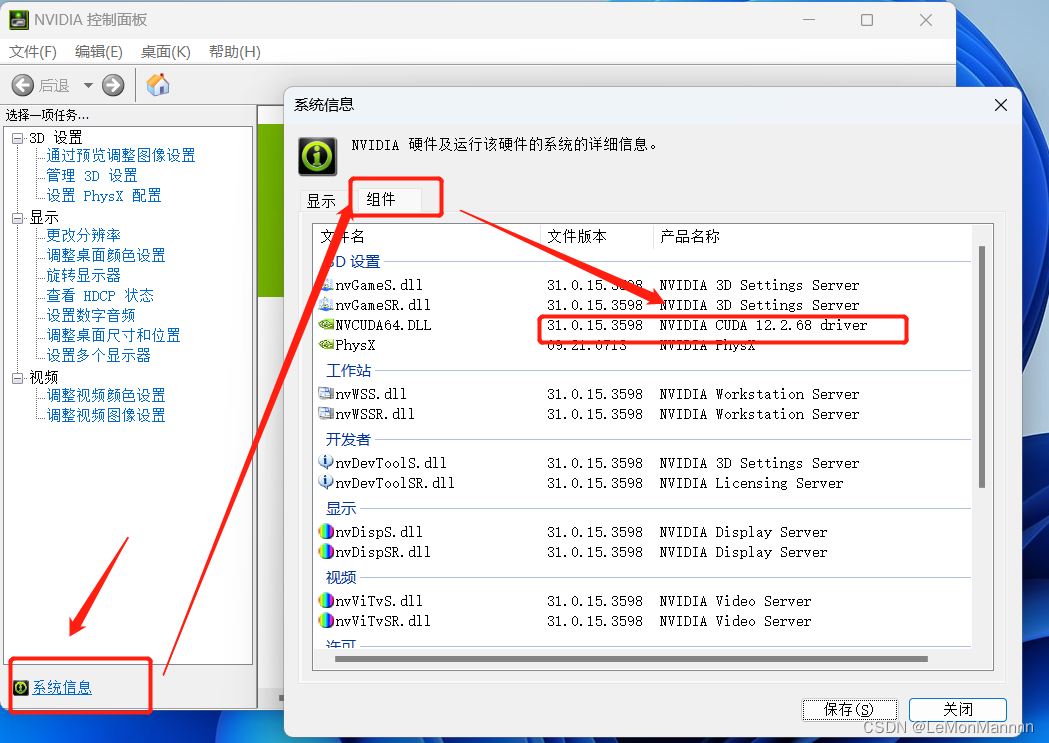Click the horizontal scrollbar in components list
This screenshot has width=1049, height=743.
point(631,659)
